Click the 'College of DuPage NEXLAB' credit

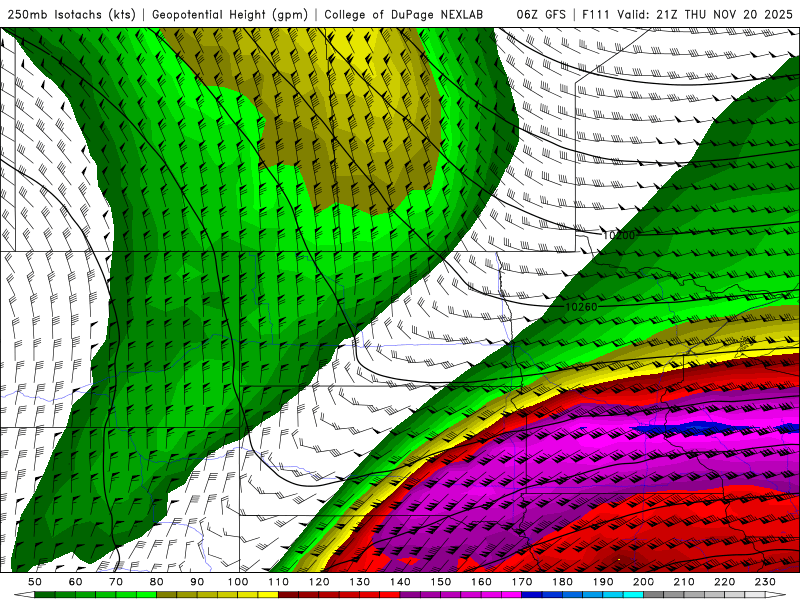403,14
